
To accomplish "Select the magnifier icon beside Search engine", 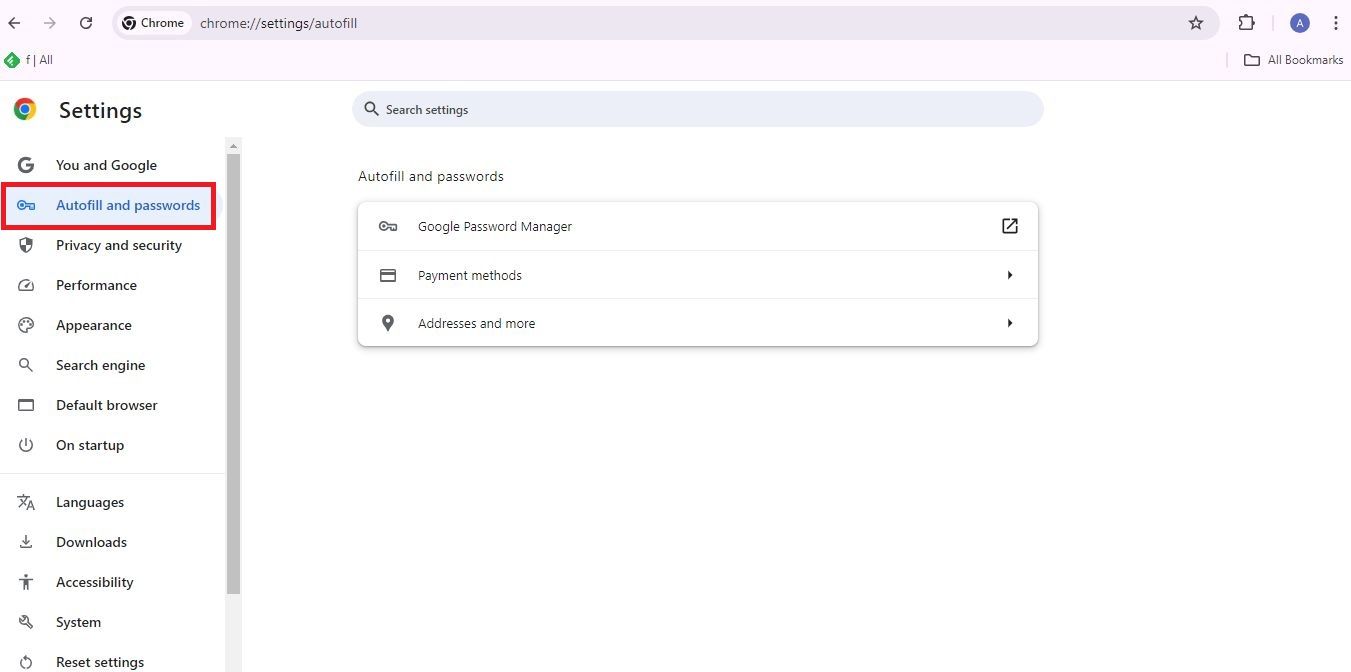I will coord(26,365).
